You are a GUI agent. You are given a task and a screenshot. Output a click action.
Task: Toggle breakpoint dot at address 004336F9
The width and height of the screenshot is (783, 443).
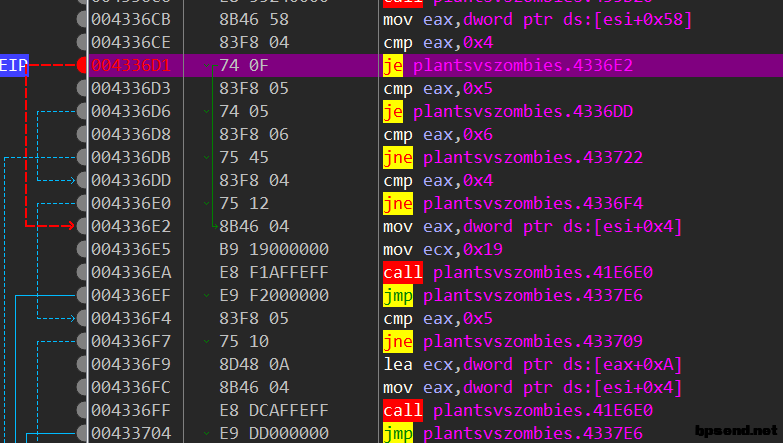pyautogui.click(x=82, y=364)
